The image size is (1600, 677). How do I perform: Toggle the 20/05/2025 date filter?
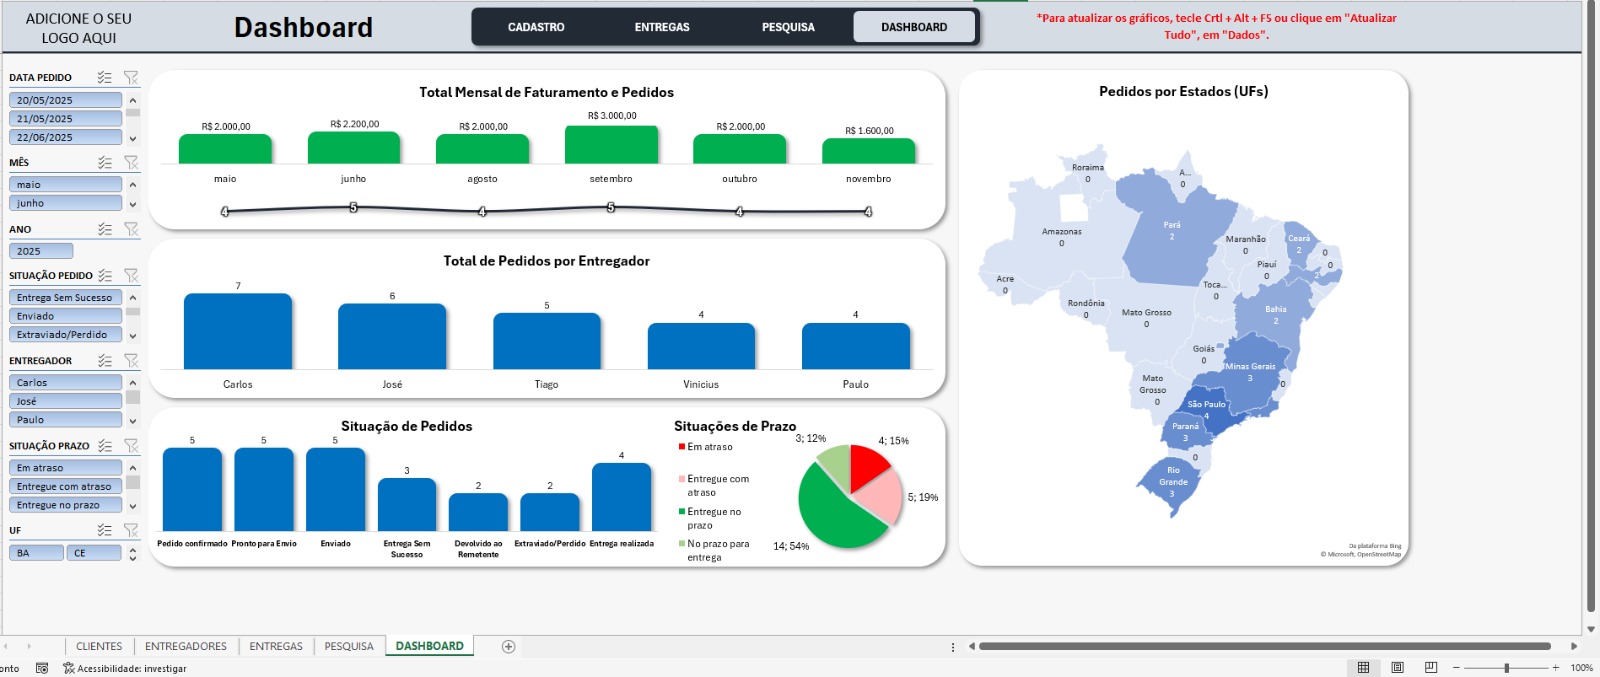point(66,100)
